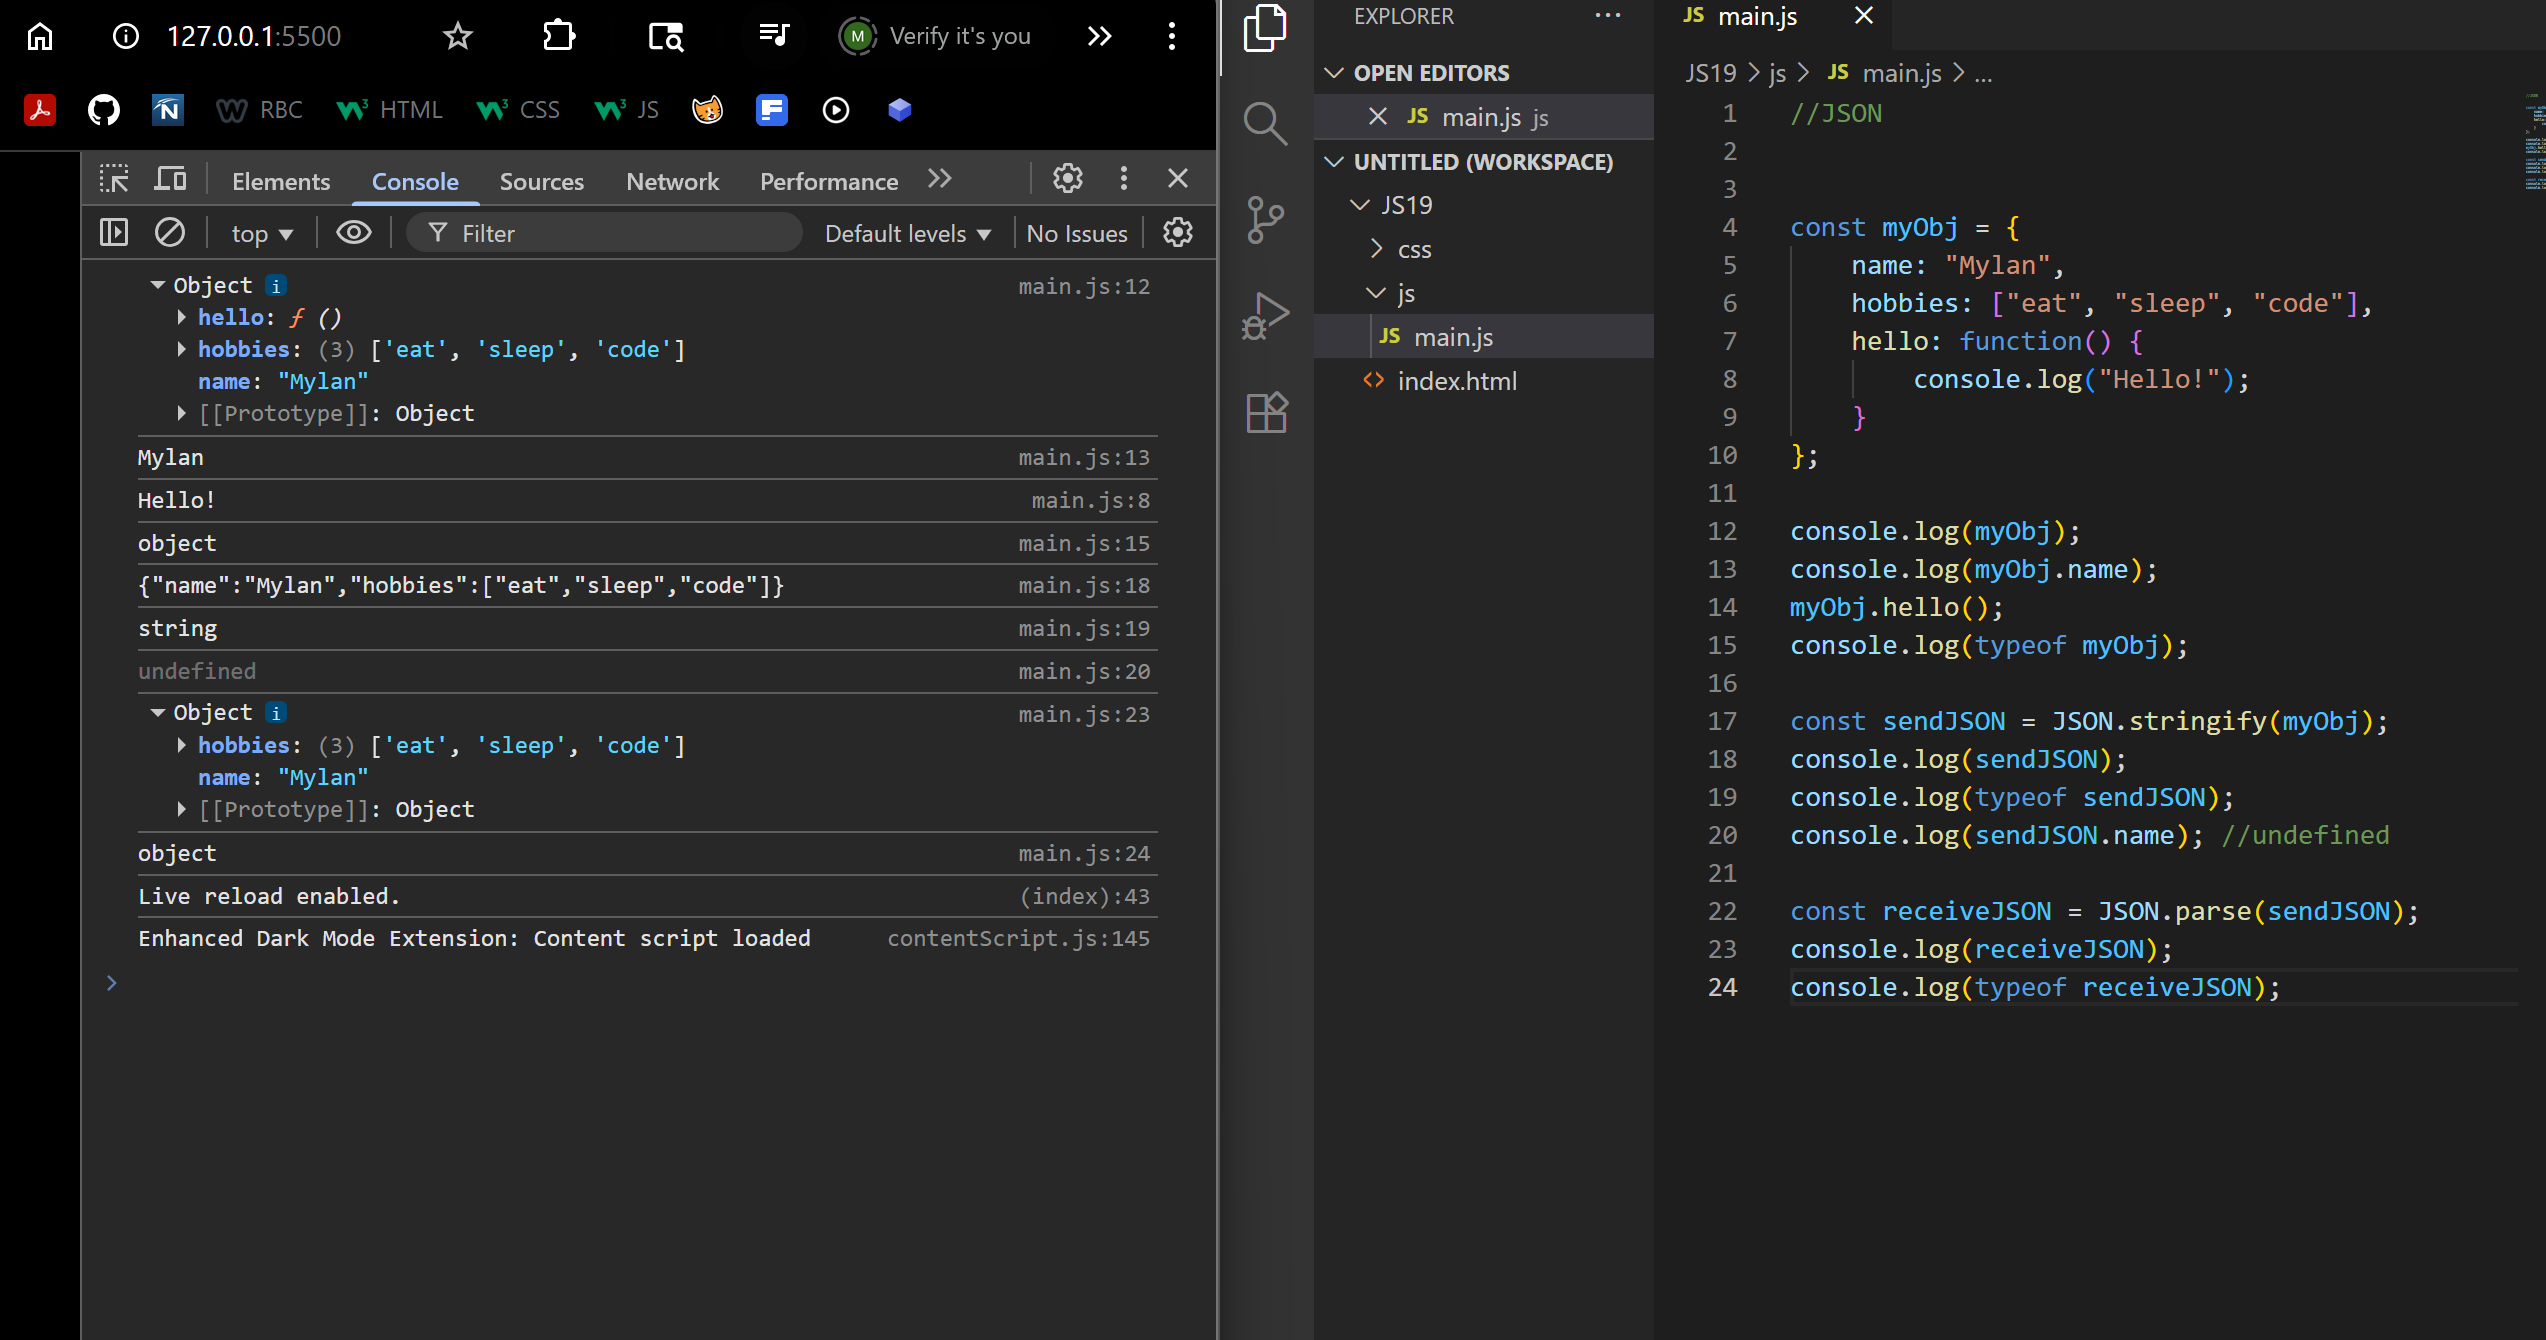Open Run and Debug view icon
The image size is (2546, 1340).
click(x=1265, y=316)
